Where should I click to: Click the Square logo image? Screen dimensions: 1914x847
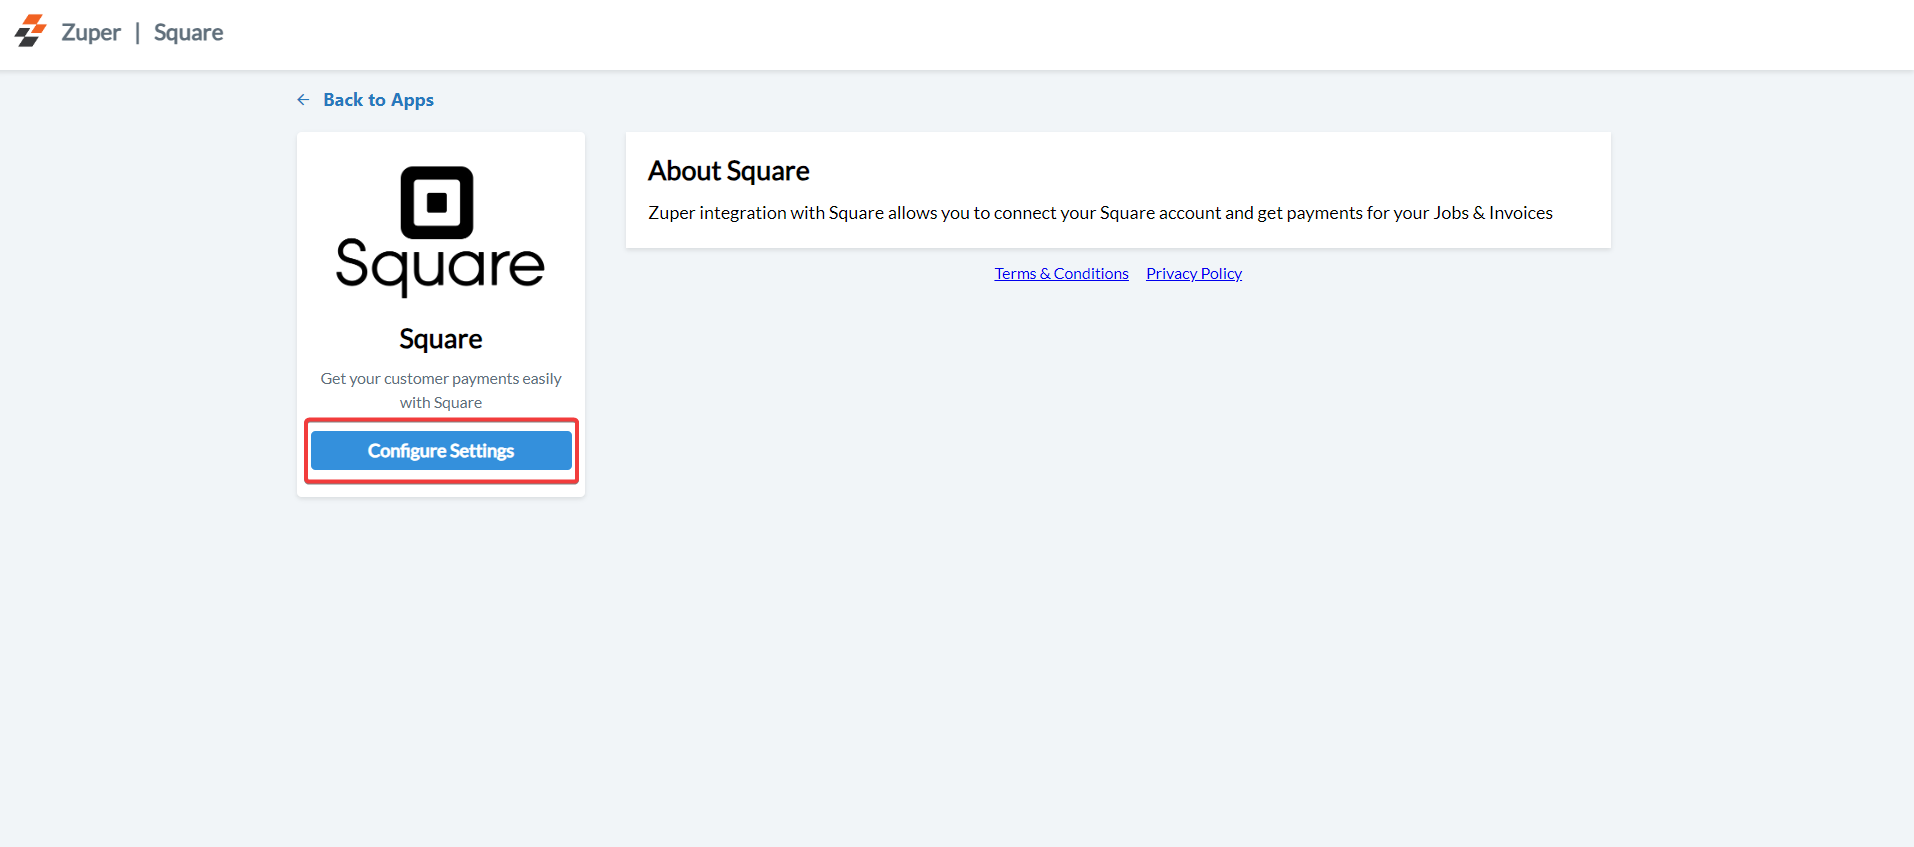(440, 232)
